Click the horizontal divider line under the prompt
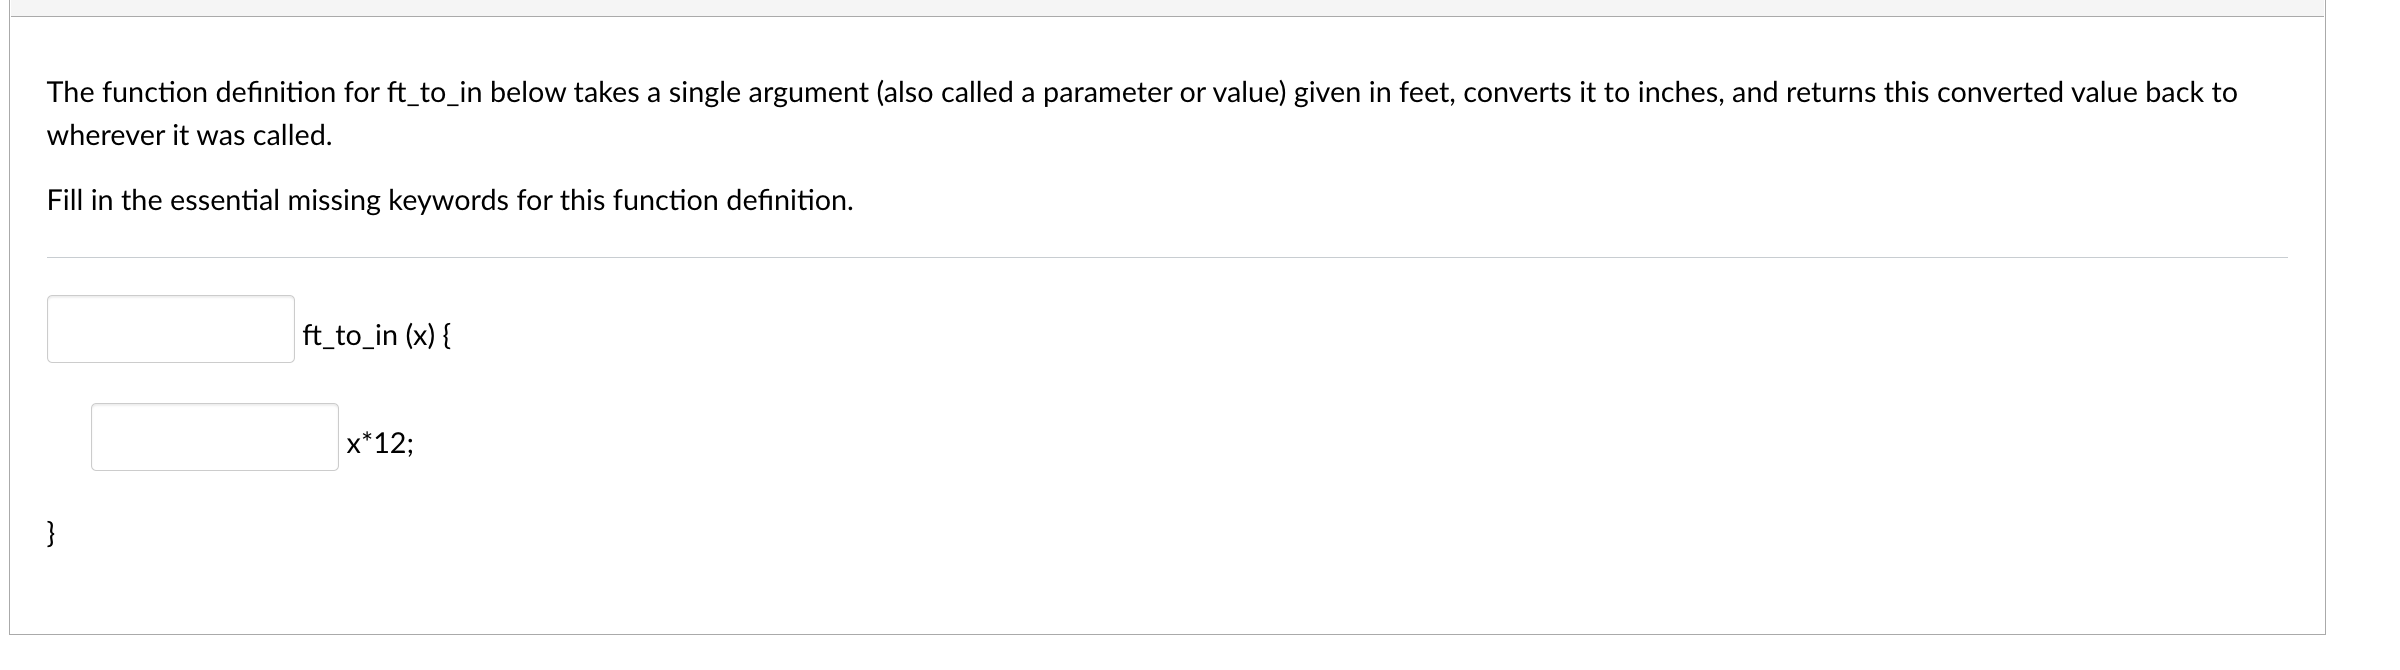The width and height of the screenshot is (2400, 670). (x=1200, y=256)
